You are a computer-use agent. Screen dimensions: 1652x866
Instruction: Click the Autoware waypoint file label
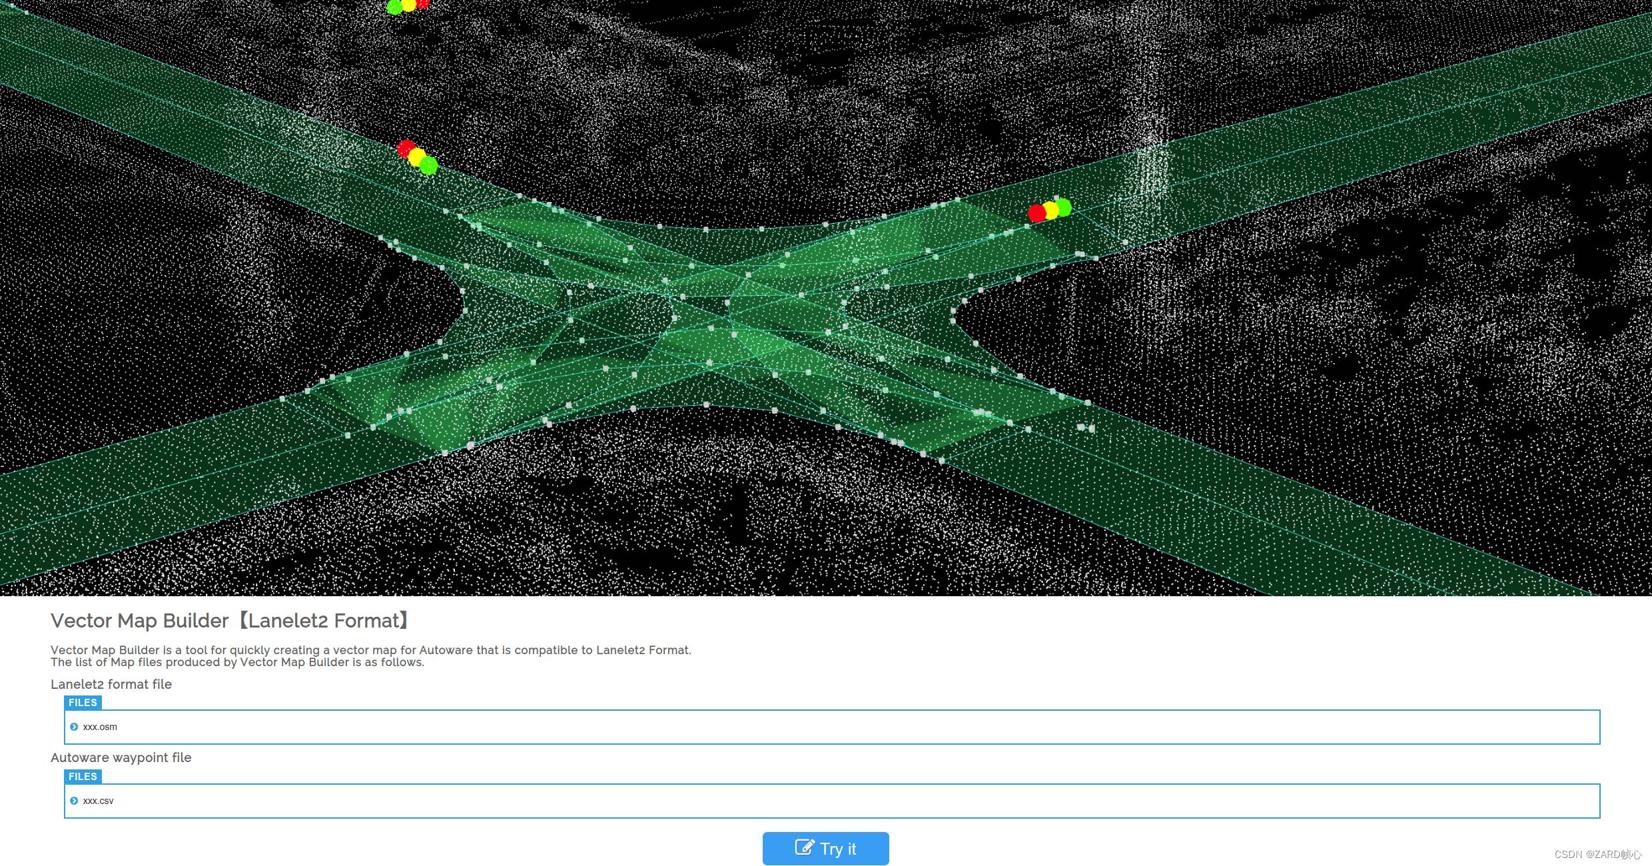click(121, 758)
